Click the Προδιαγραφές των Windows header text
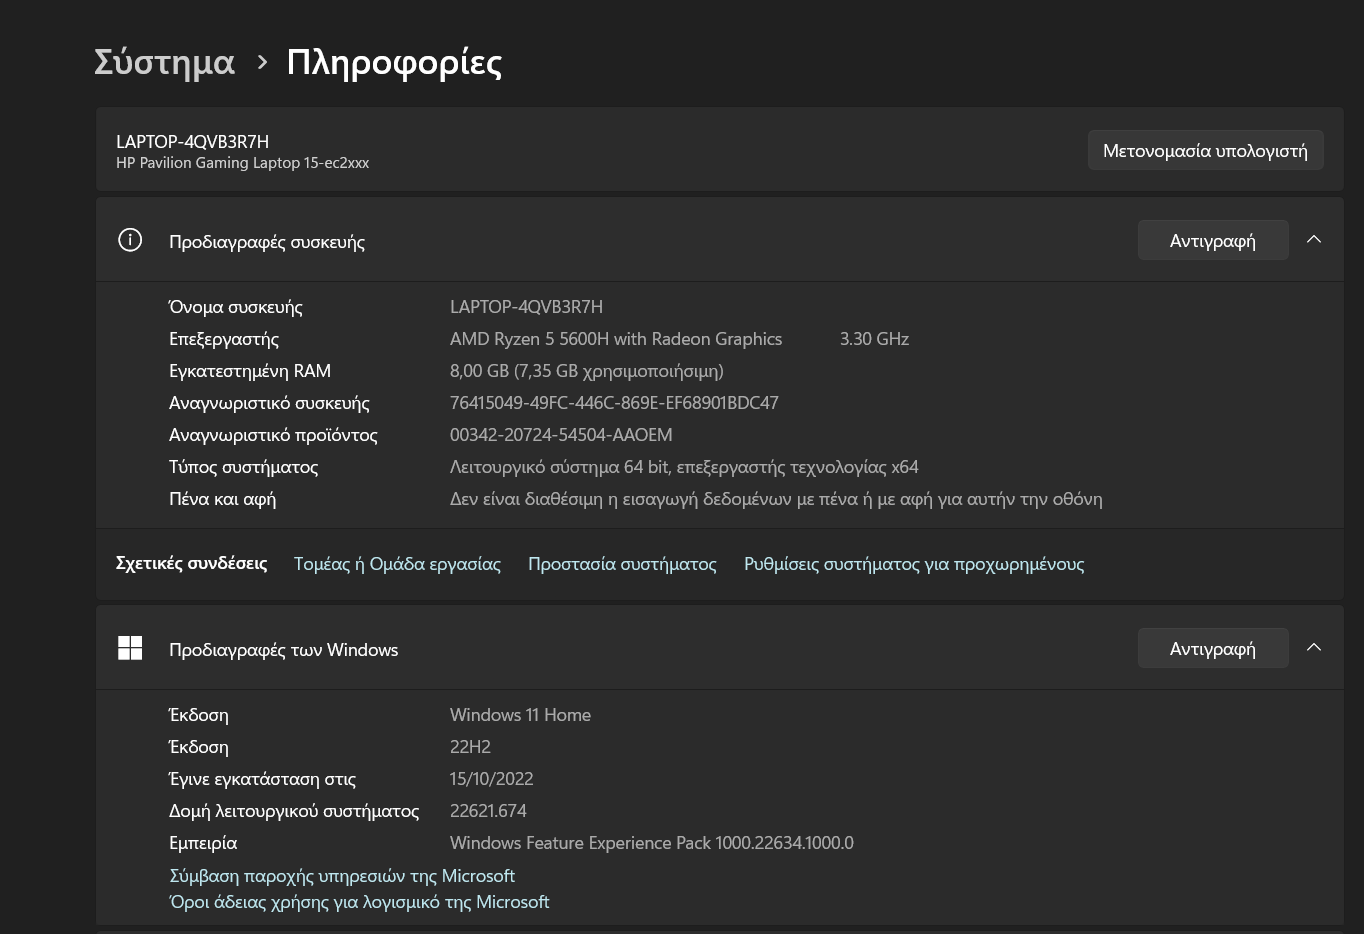The width and height of the screenshot is (1364, 934). [283, 650]
